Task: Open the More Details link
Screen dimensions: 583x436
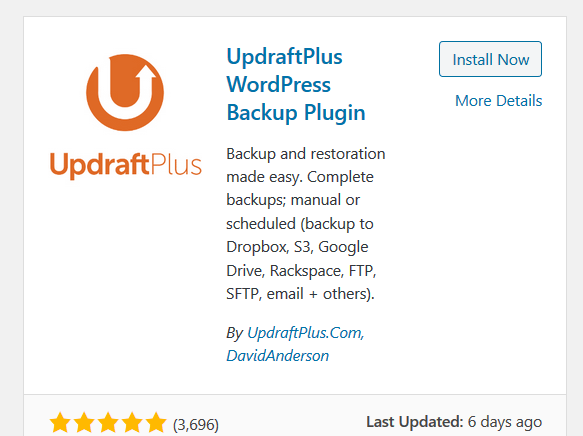Action: point(499,101)
